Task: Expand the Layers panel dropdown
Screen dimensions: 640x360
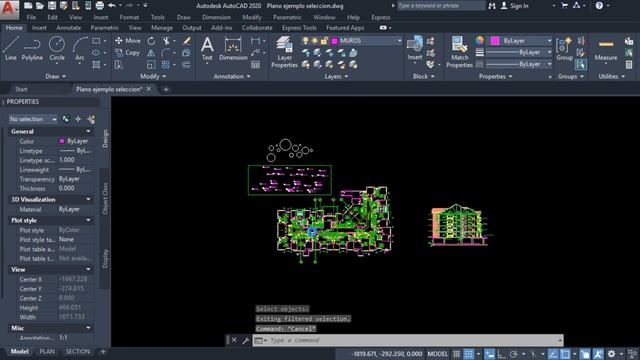Action: 336,76
